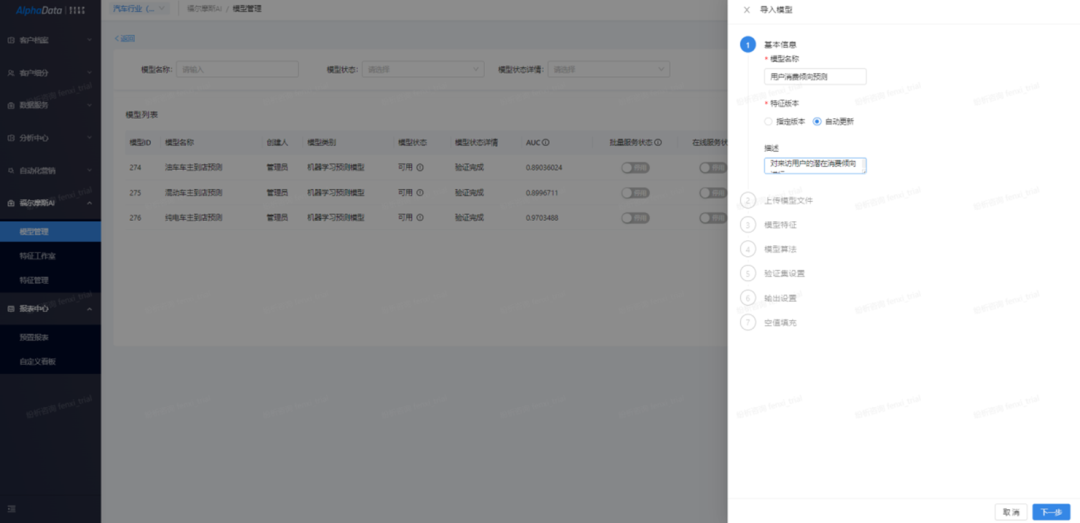
Task: Click the step 5 验证集设置 circle icon
Action: click(x=748, y=273)
